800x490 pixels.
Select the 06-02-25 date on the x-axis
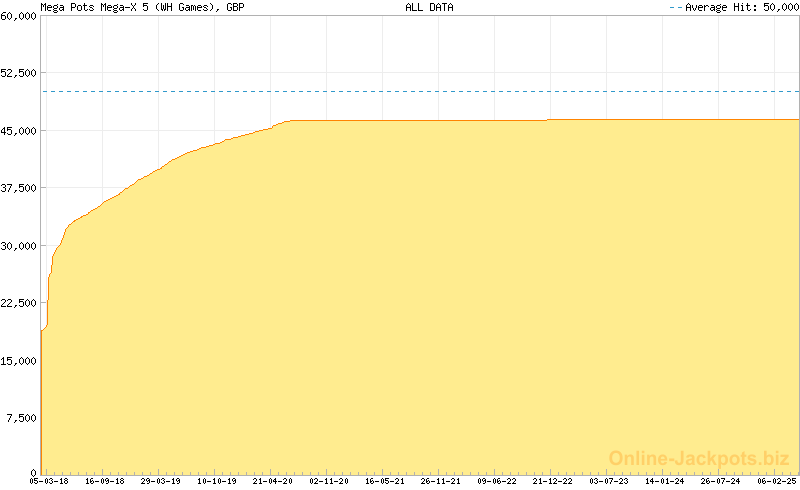click(776, 482)
